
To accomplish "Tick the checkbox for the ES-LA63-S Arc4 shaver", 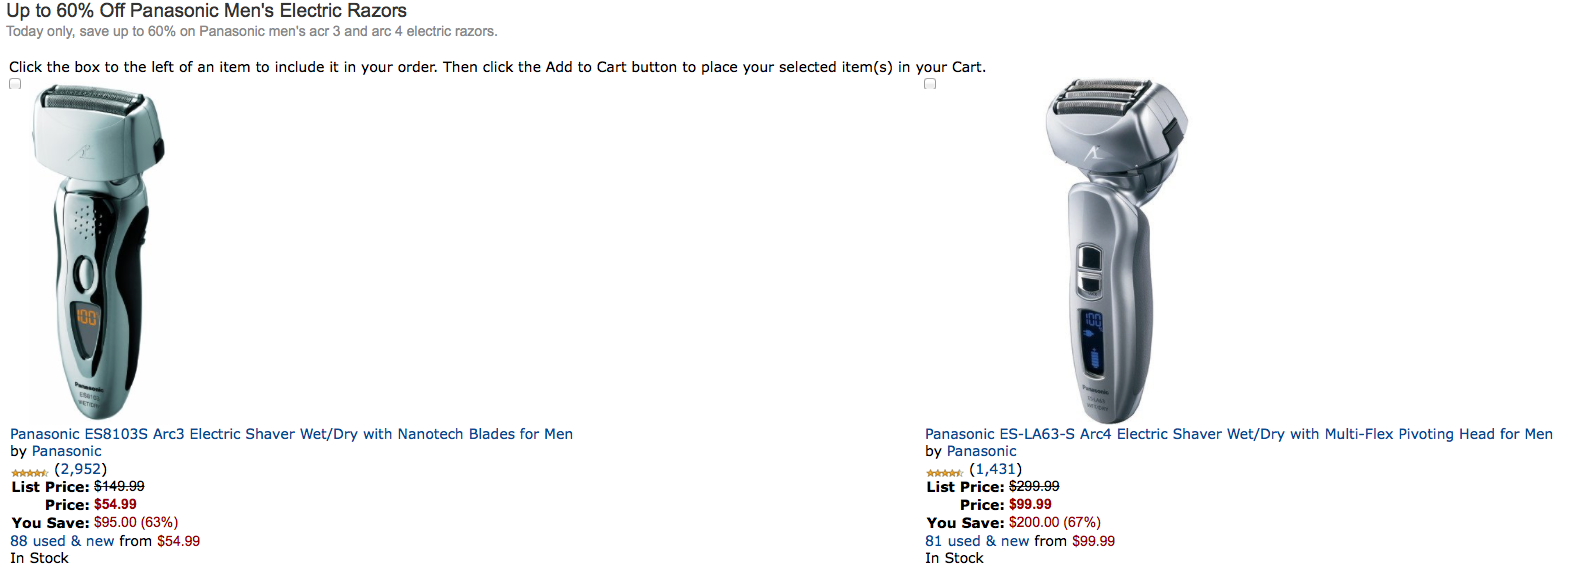I will click(x=930, y=84).
